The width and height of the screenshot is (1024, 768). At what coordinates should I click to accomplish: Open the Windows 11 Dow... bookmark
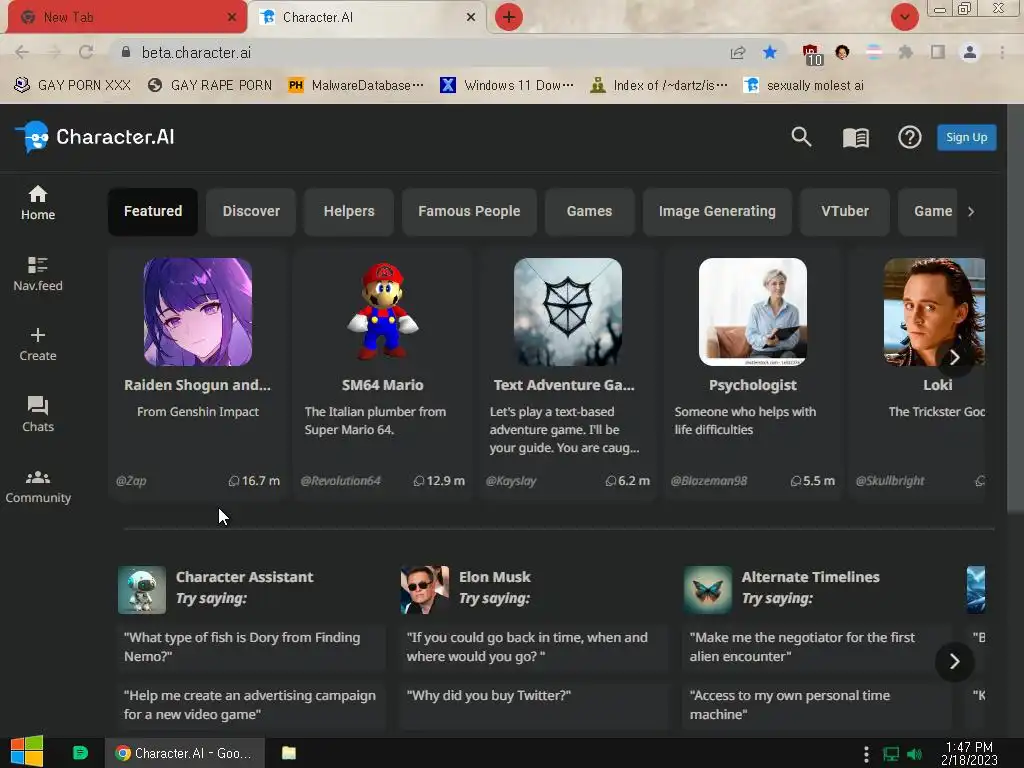pos(507,86)
